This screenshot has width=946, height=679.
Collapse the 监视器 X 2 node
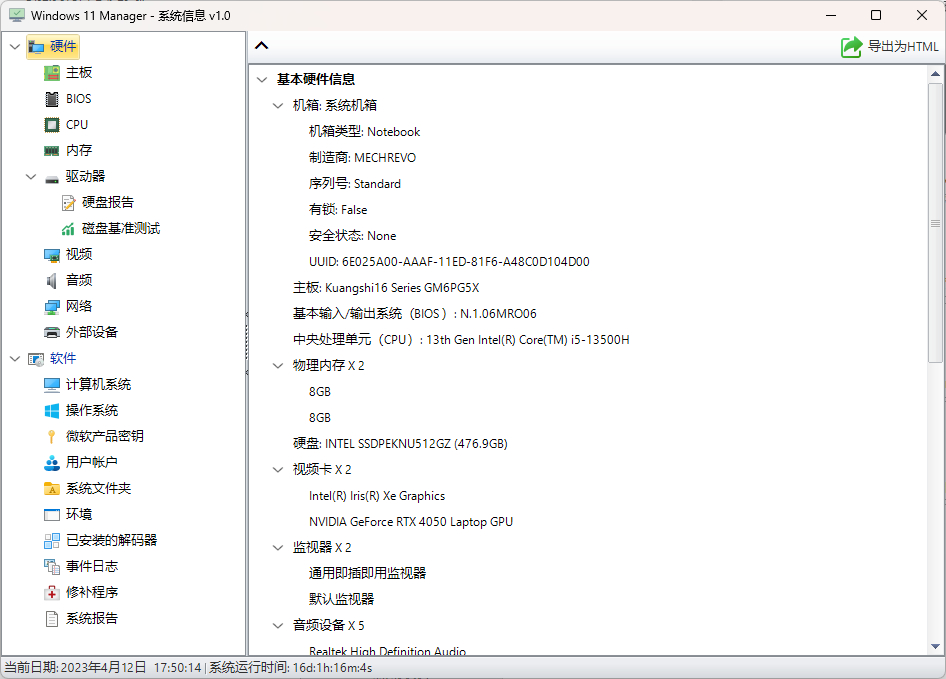278,548
